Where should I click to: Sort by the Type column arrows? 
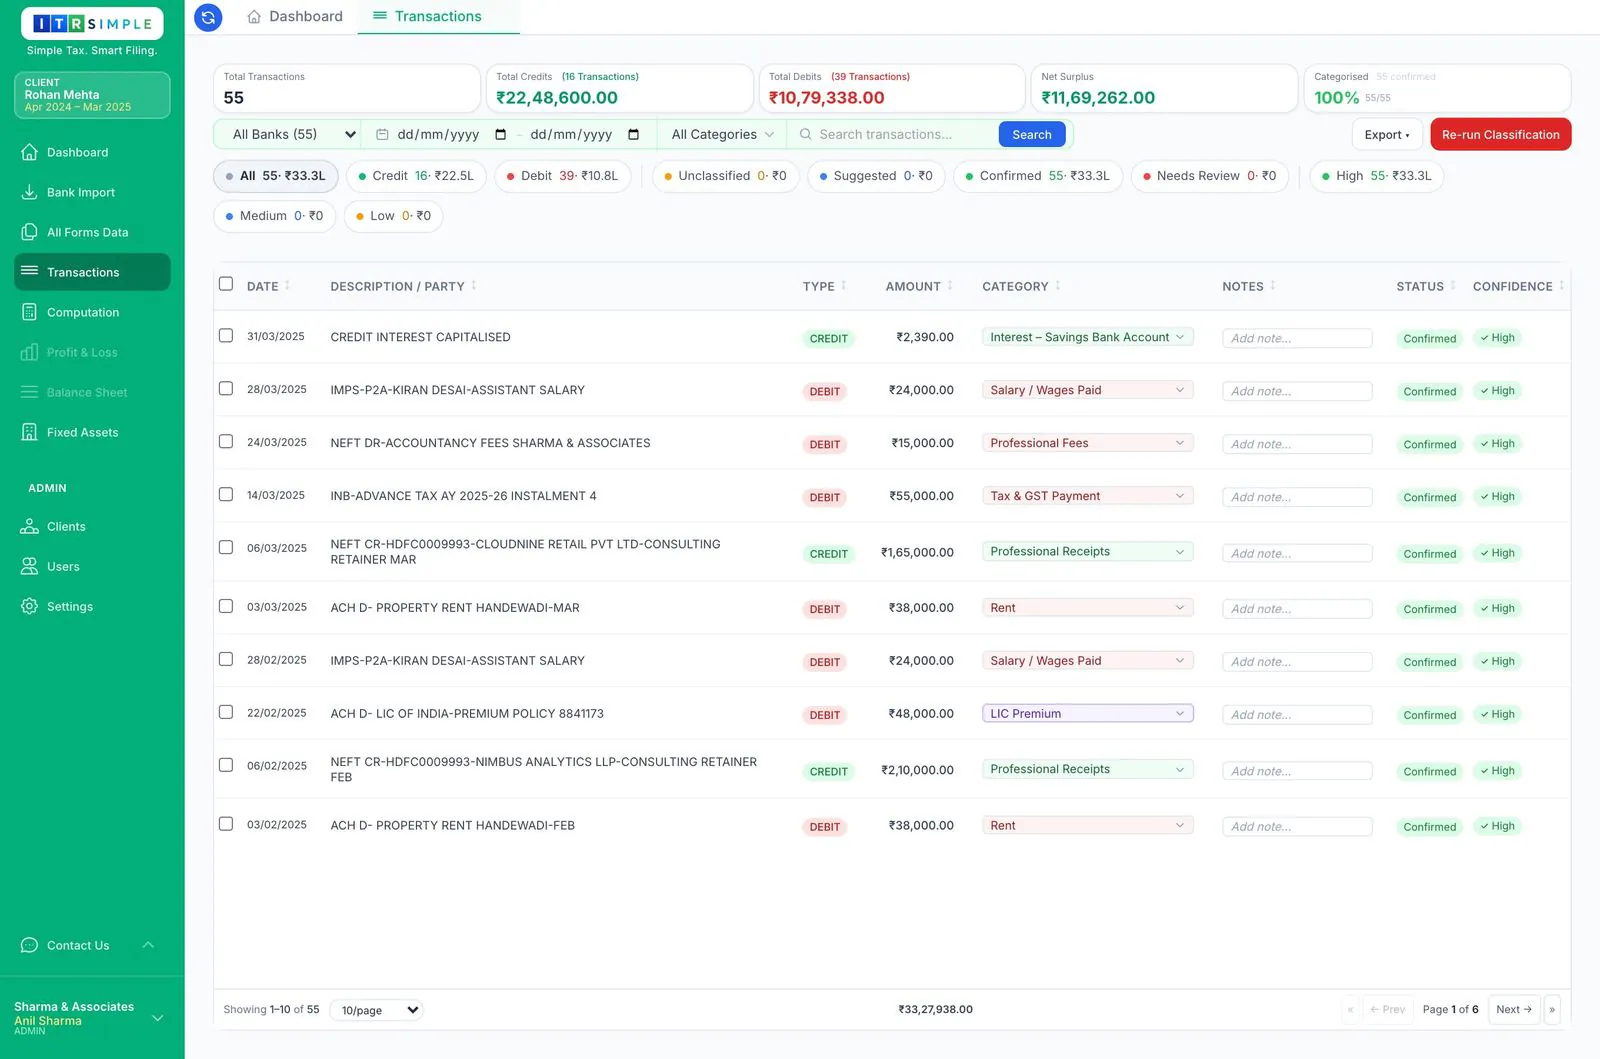point(843,286)
